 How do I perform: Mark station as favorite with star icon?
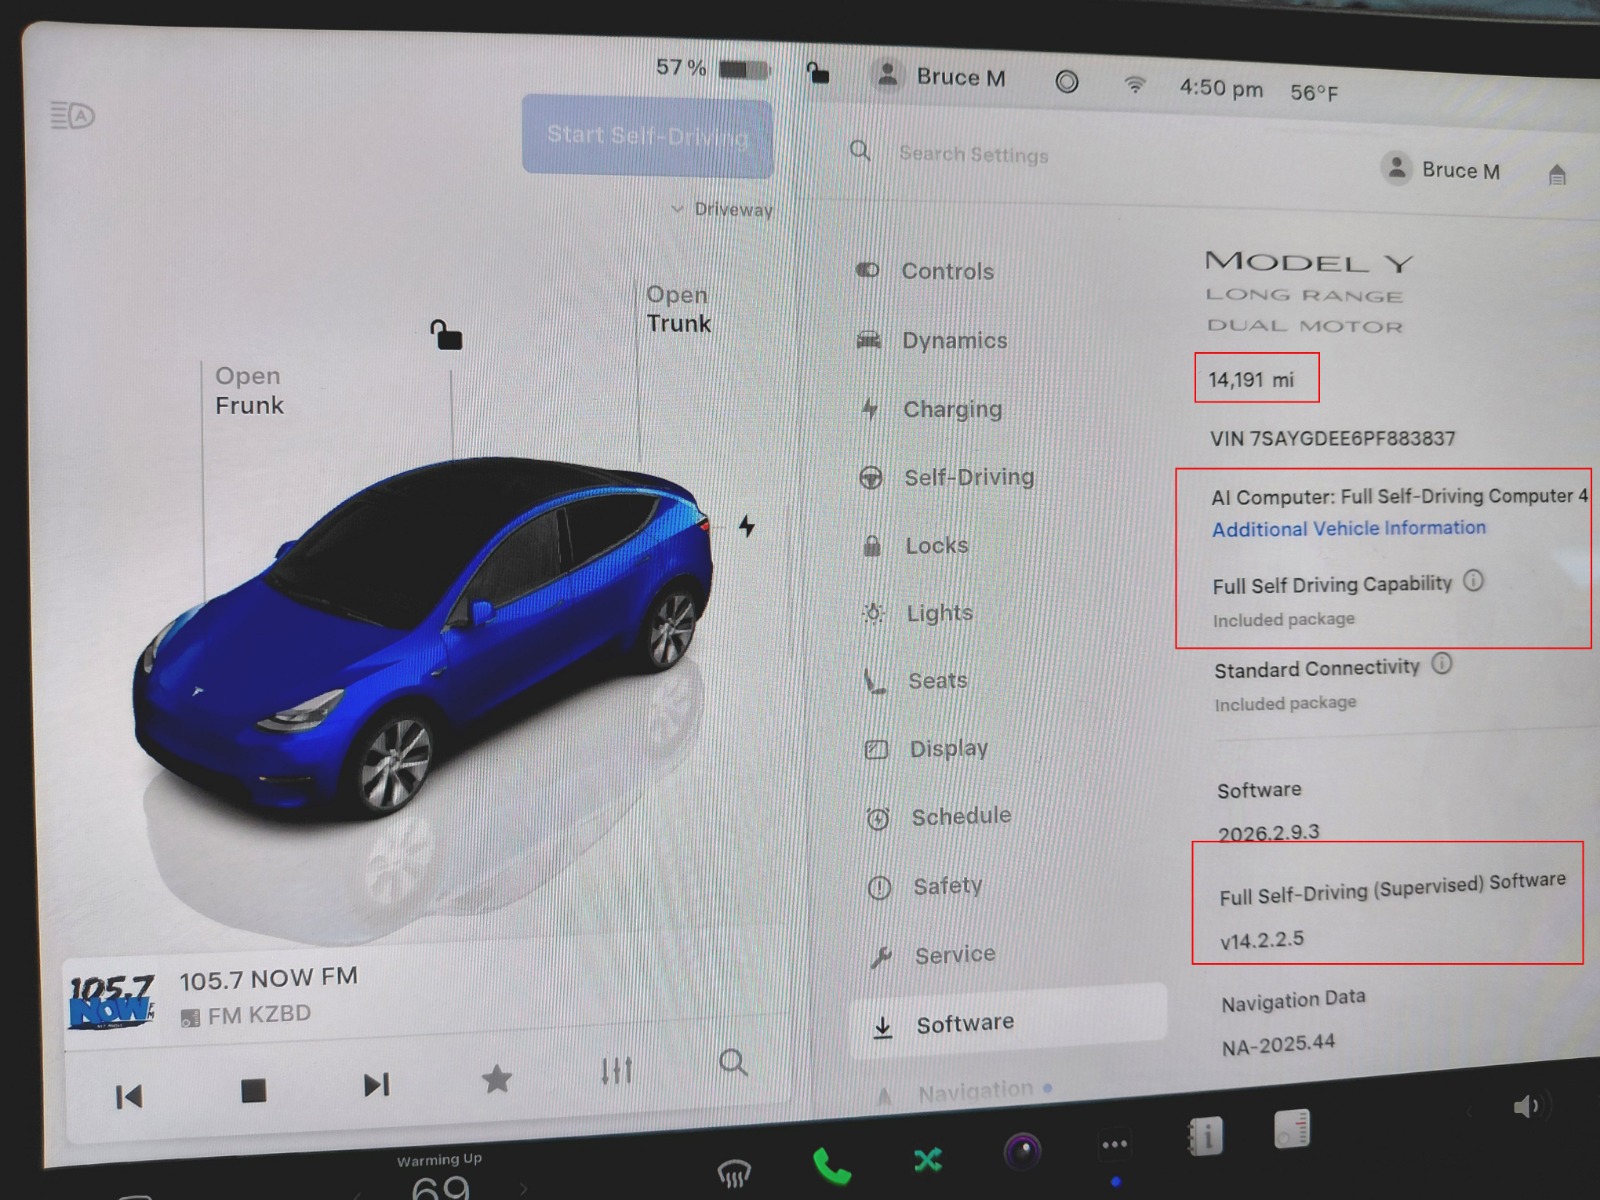pyautogui.click(x=496, y=1079)
